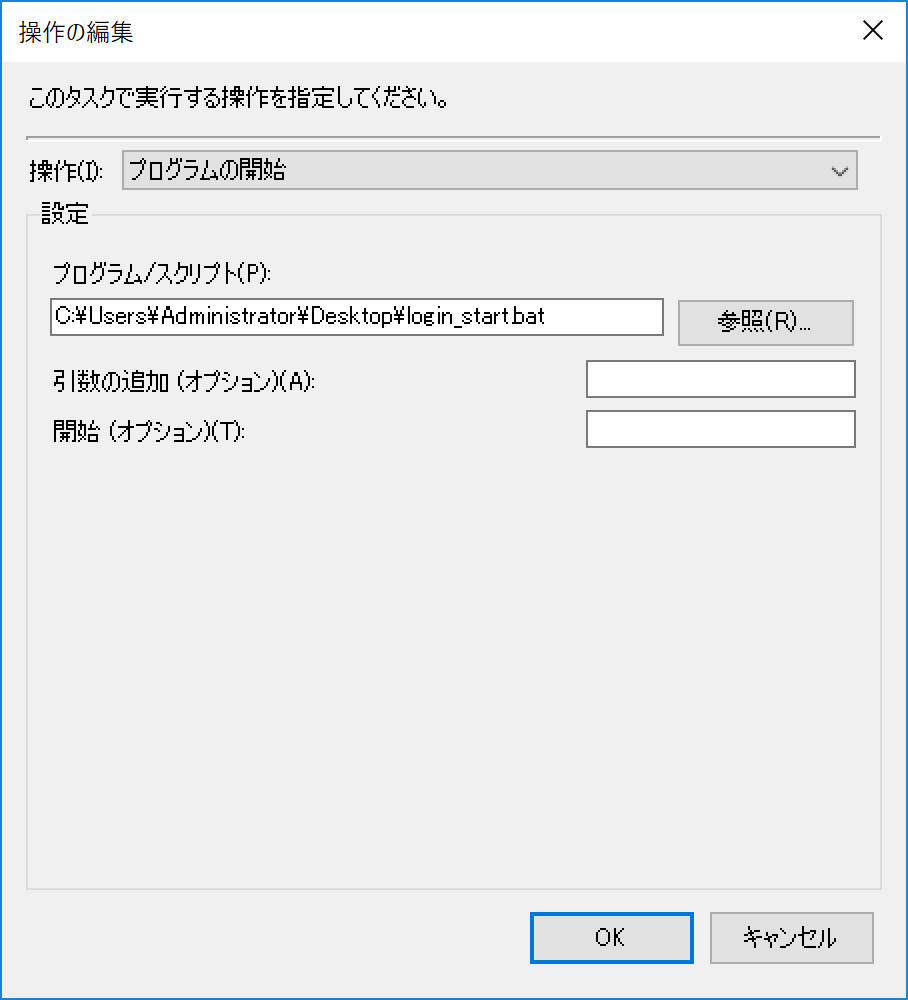Click the 引数の追加 (オプション) input box
Viewport: 908px width, 1000px height.
[x=721, y=379]
